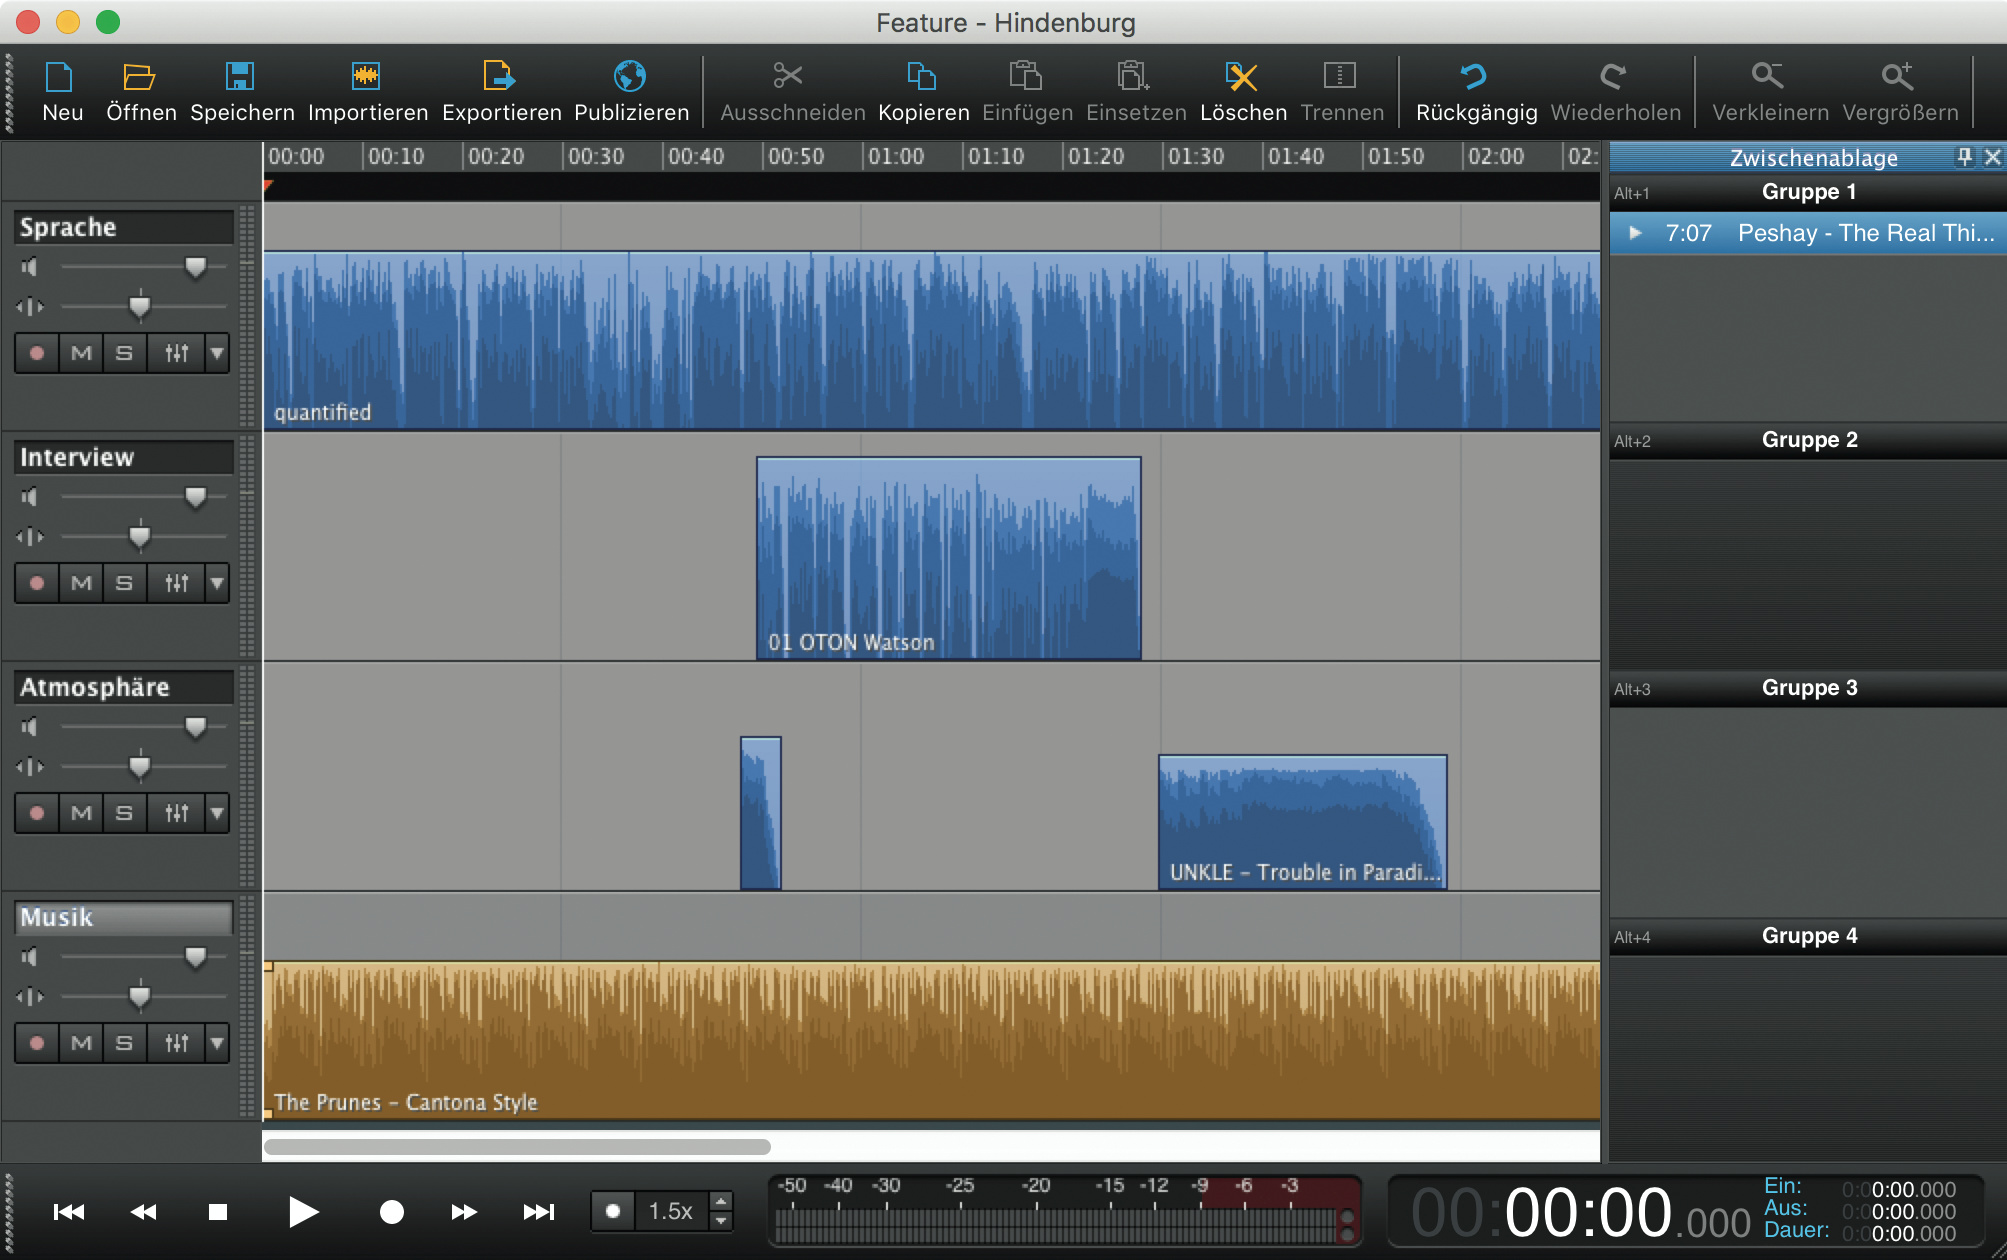Click the Importieren waveform icon
The image size is (2007, 1260).
tap(366, 76)
